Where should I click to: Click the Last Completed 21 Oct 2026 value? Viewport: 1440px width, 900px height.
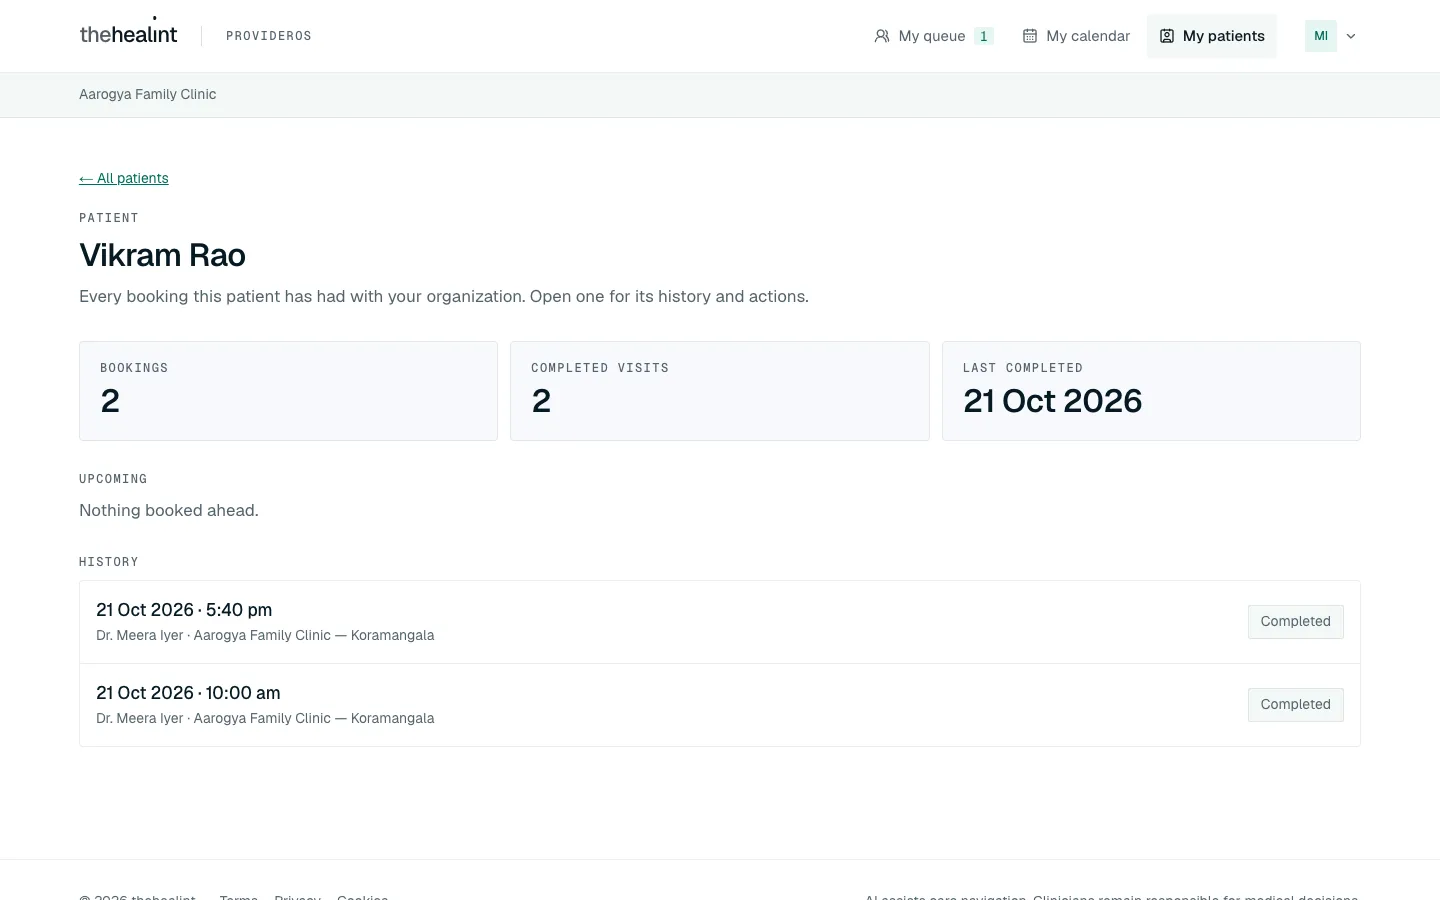click(x=1052, y=401)
